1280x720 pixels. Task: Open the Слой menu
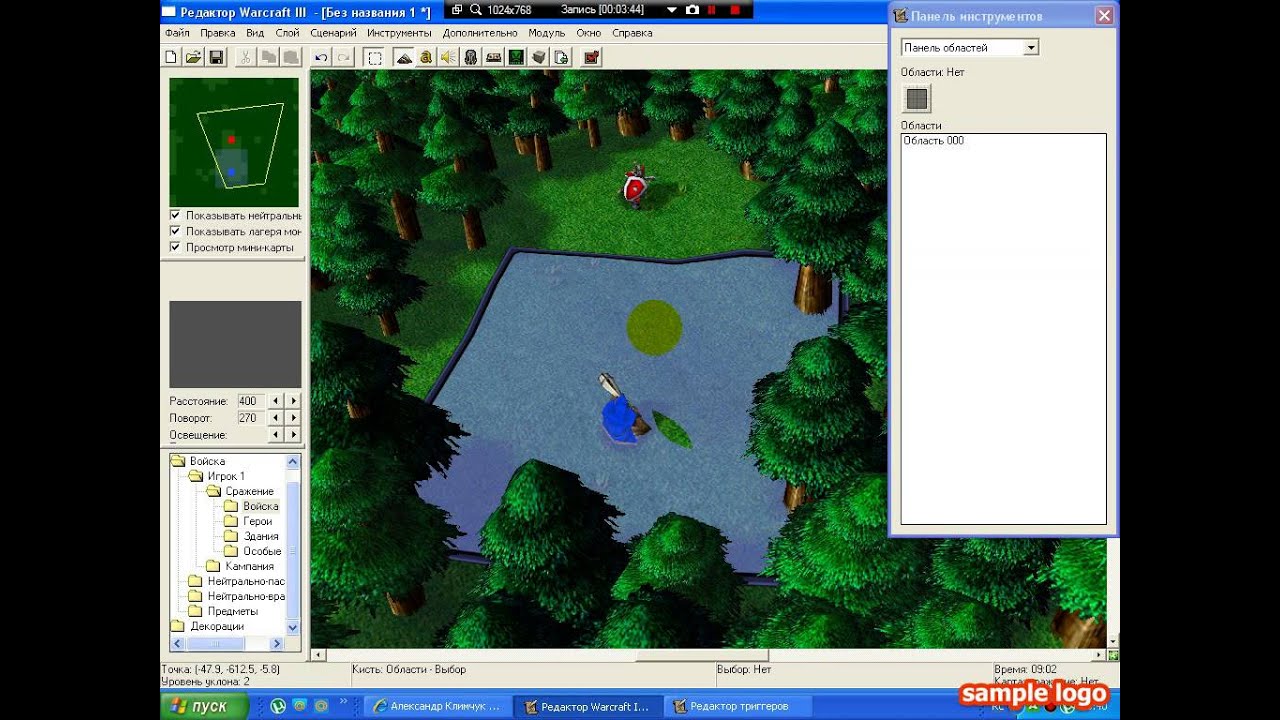(287, 33)
